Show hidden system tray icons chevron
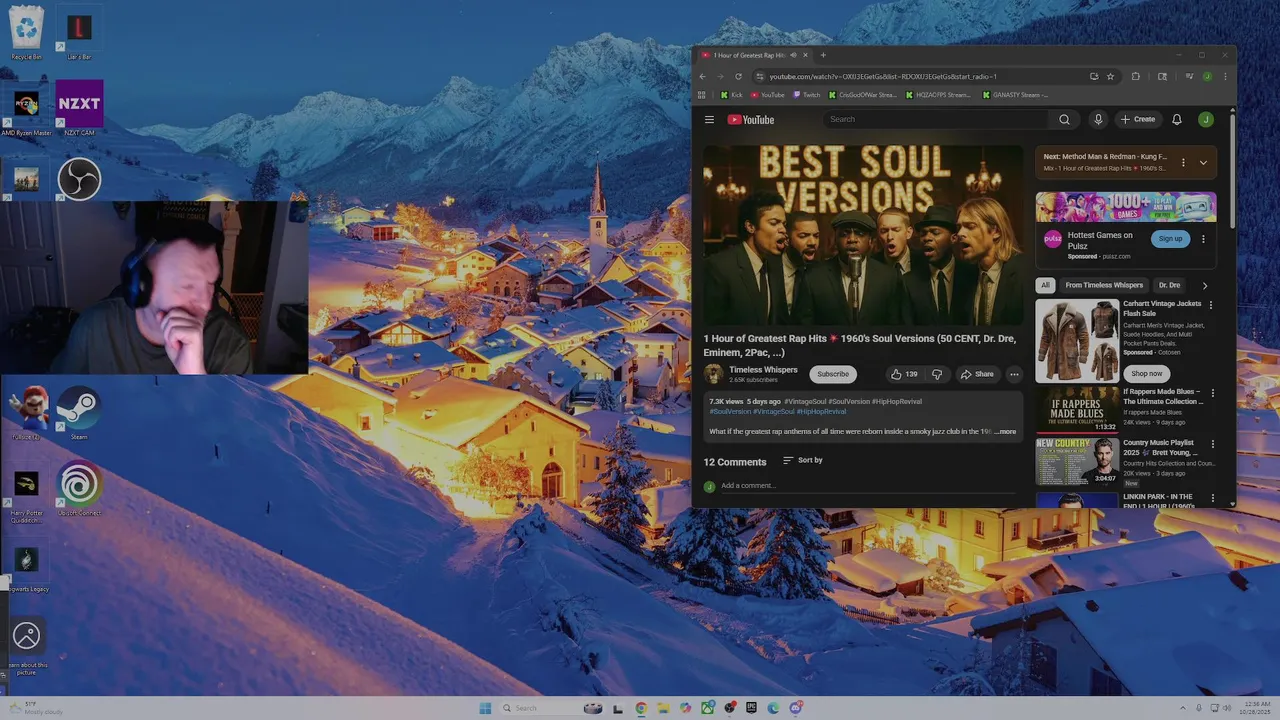Viewport: 1280px width, 720px height. click(x=1183, y=708)
